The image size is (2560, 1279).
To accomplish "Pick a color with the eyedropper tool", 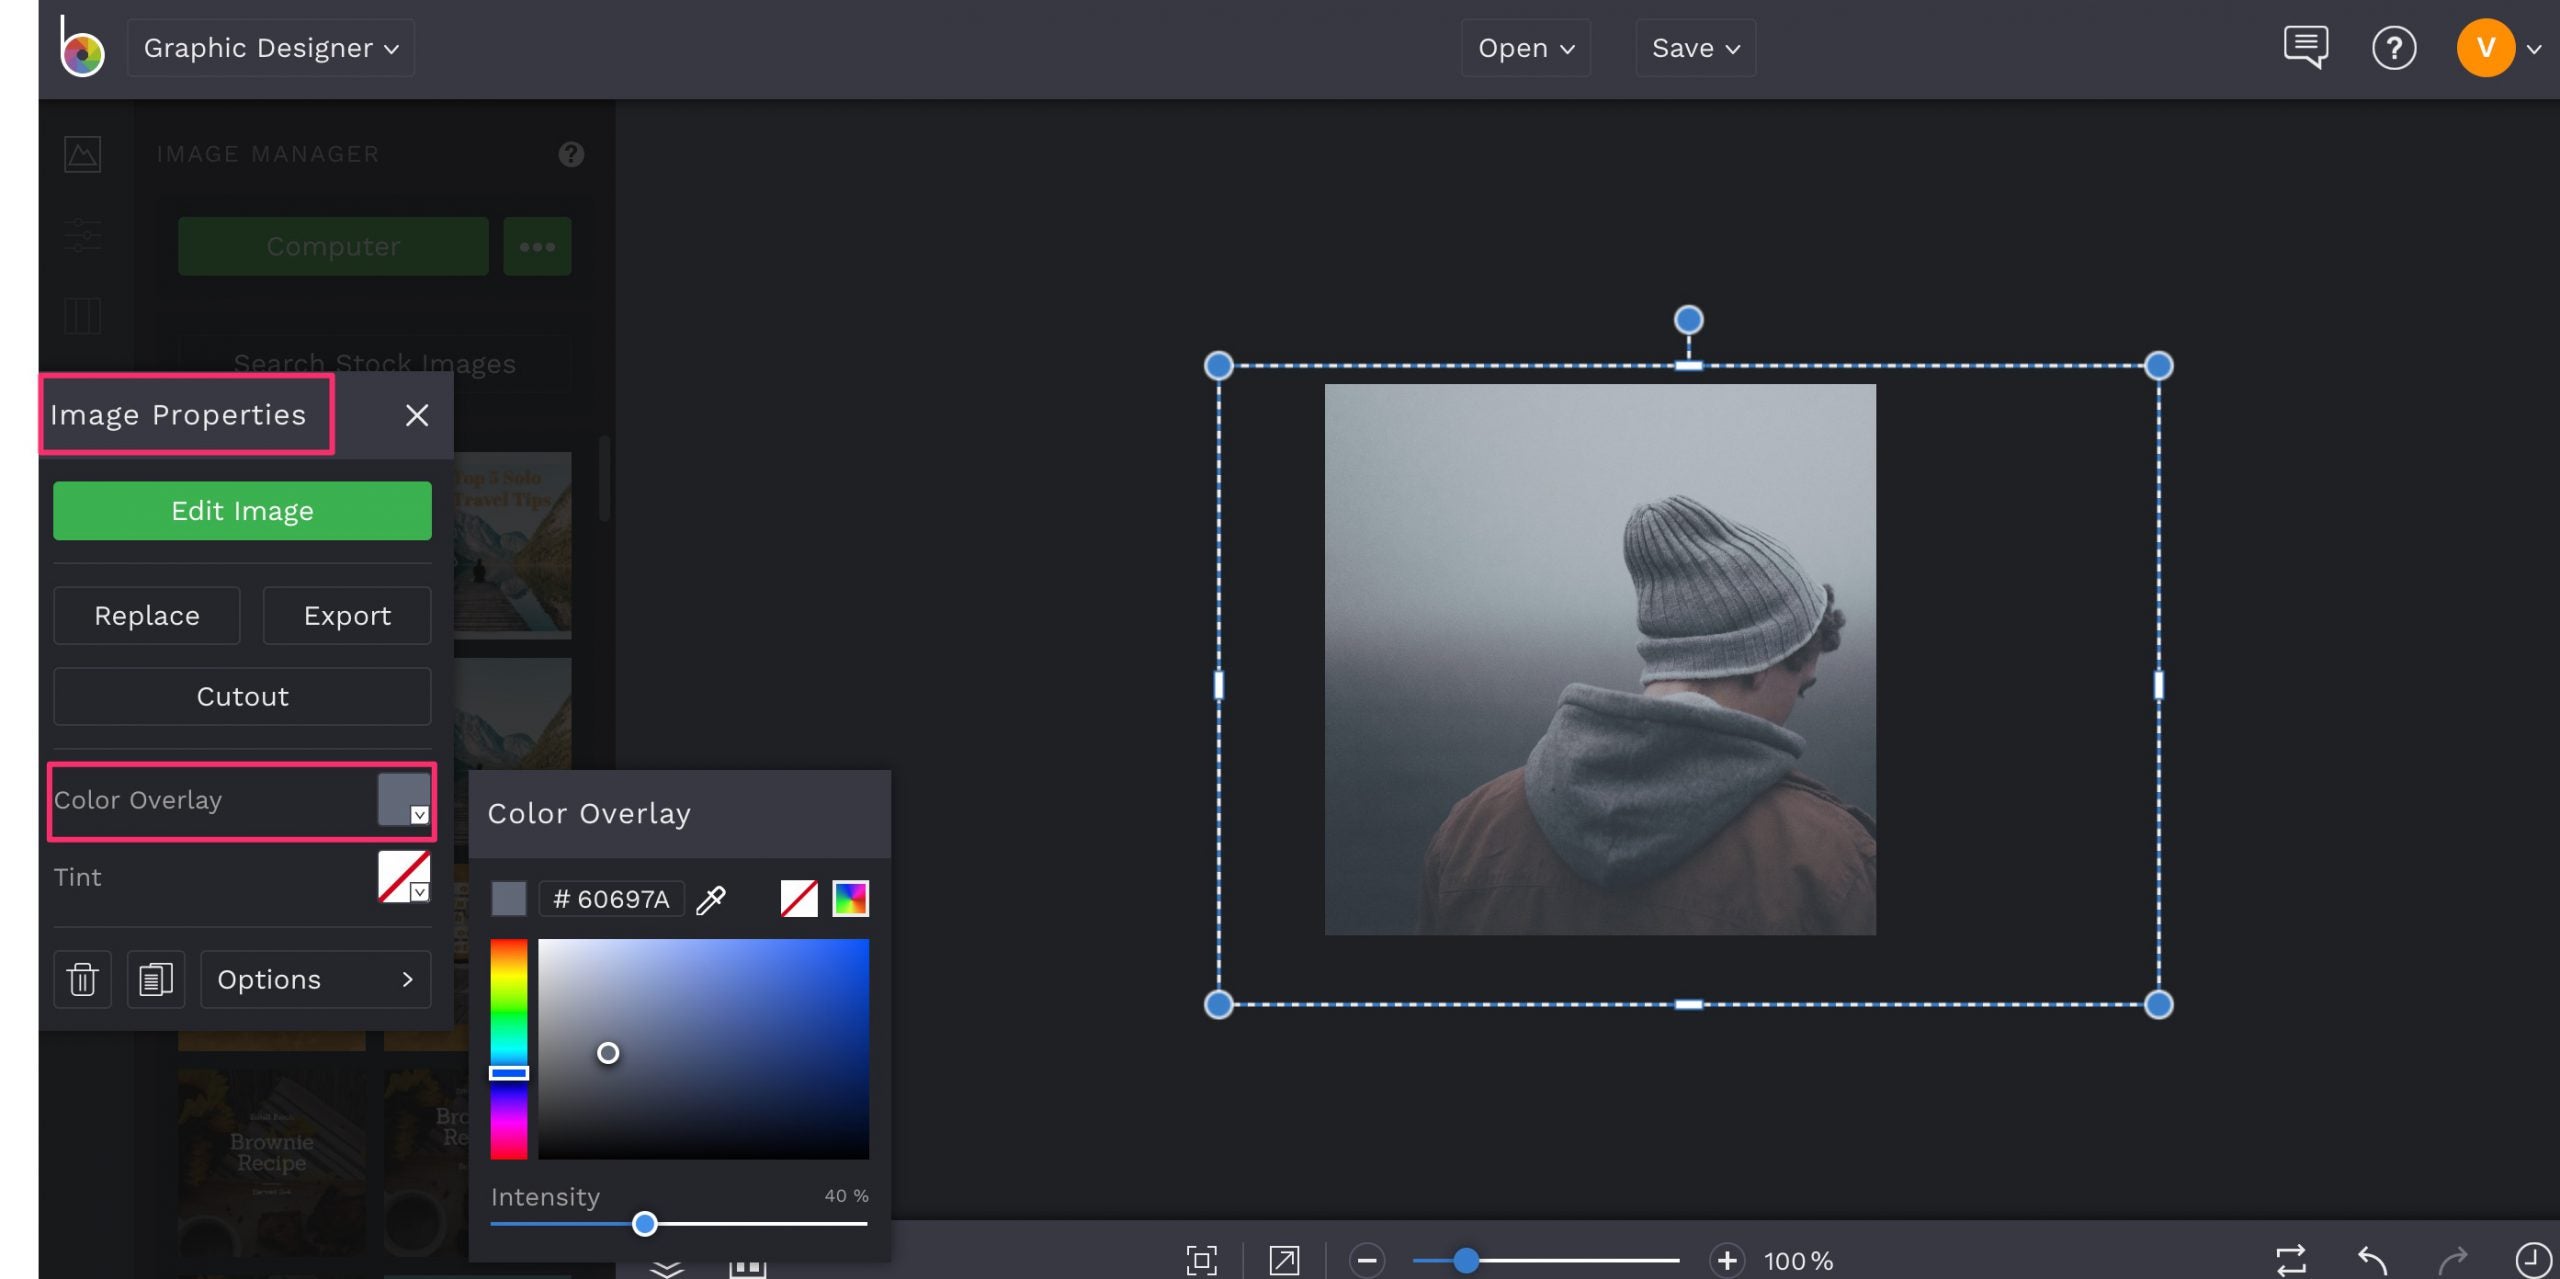I will pos(711,898).
